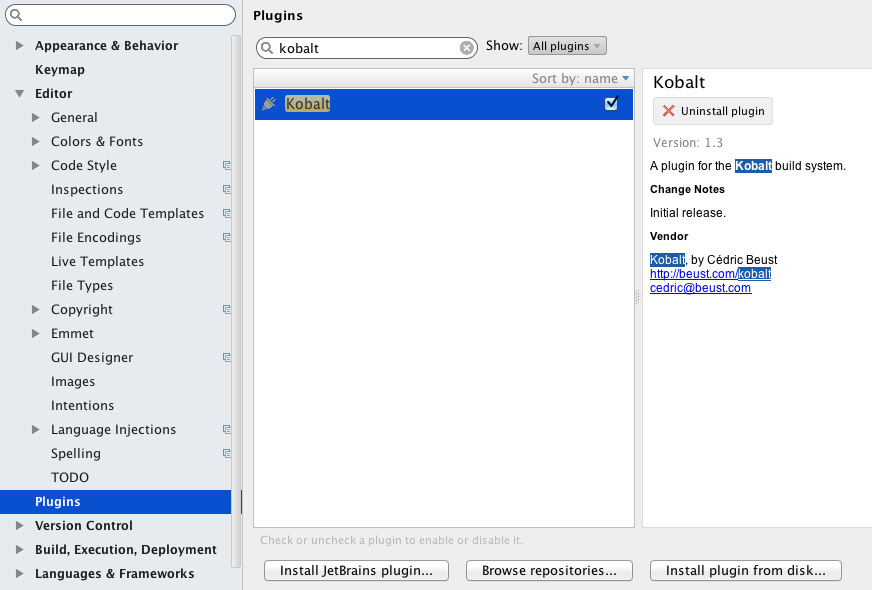Image resolution: width=872 pixels, height=590 pixels.
Task: Click the project-level icon beside Inspections
Action: click(x=227, y=189)
